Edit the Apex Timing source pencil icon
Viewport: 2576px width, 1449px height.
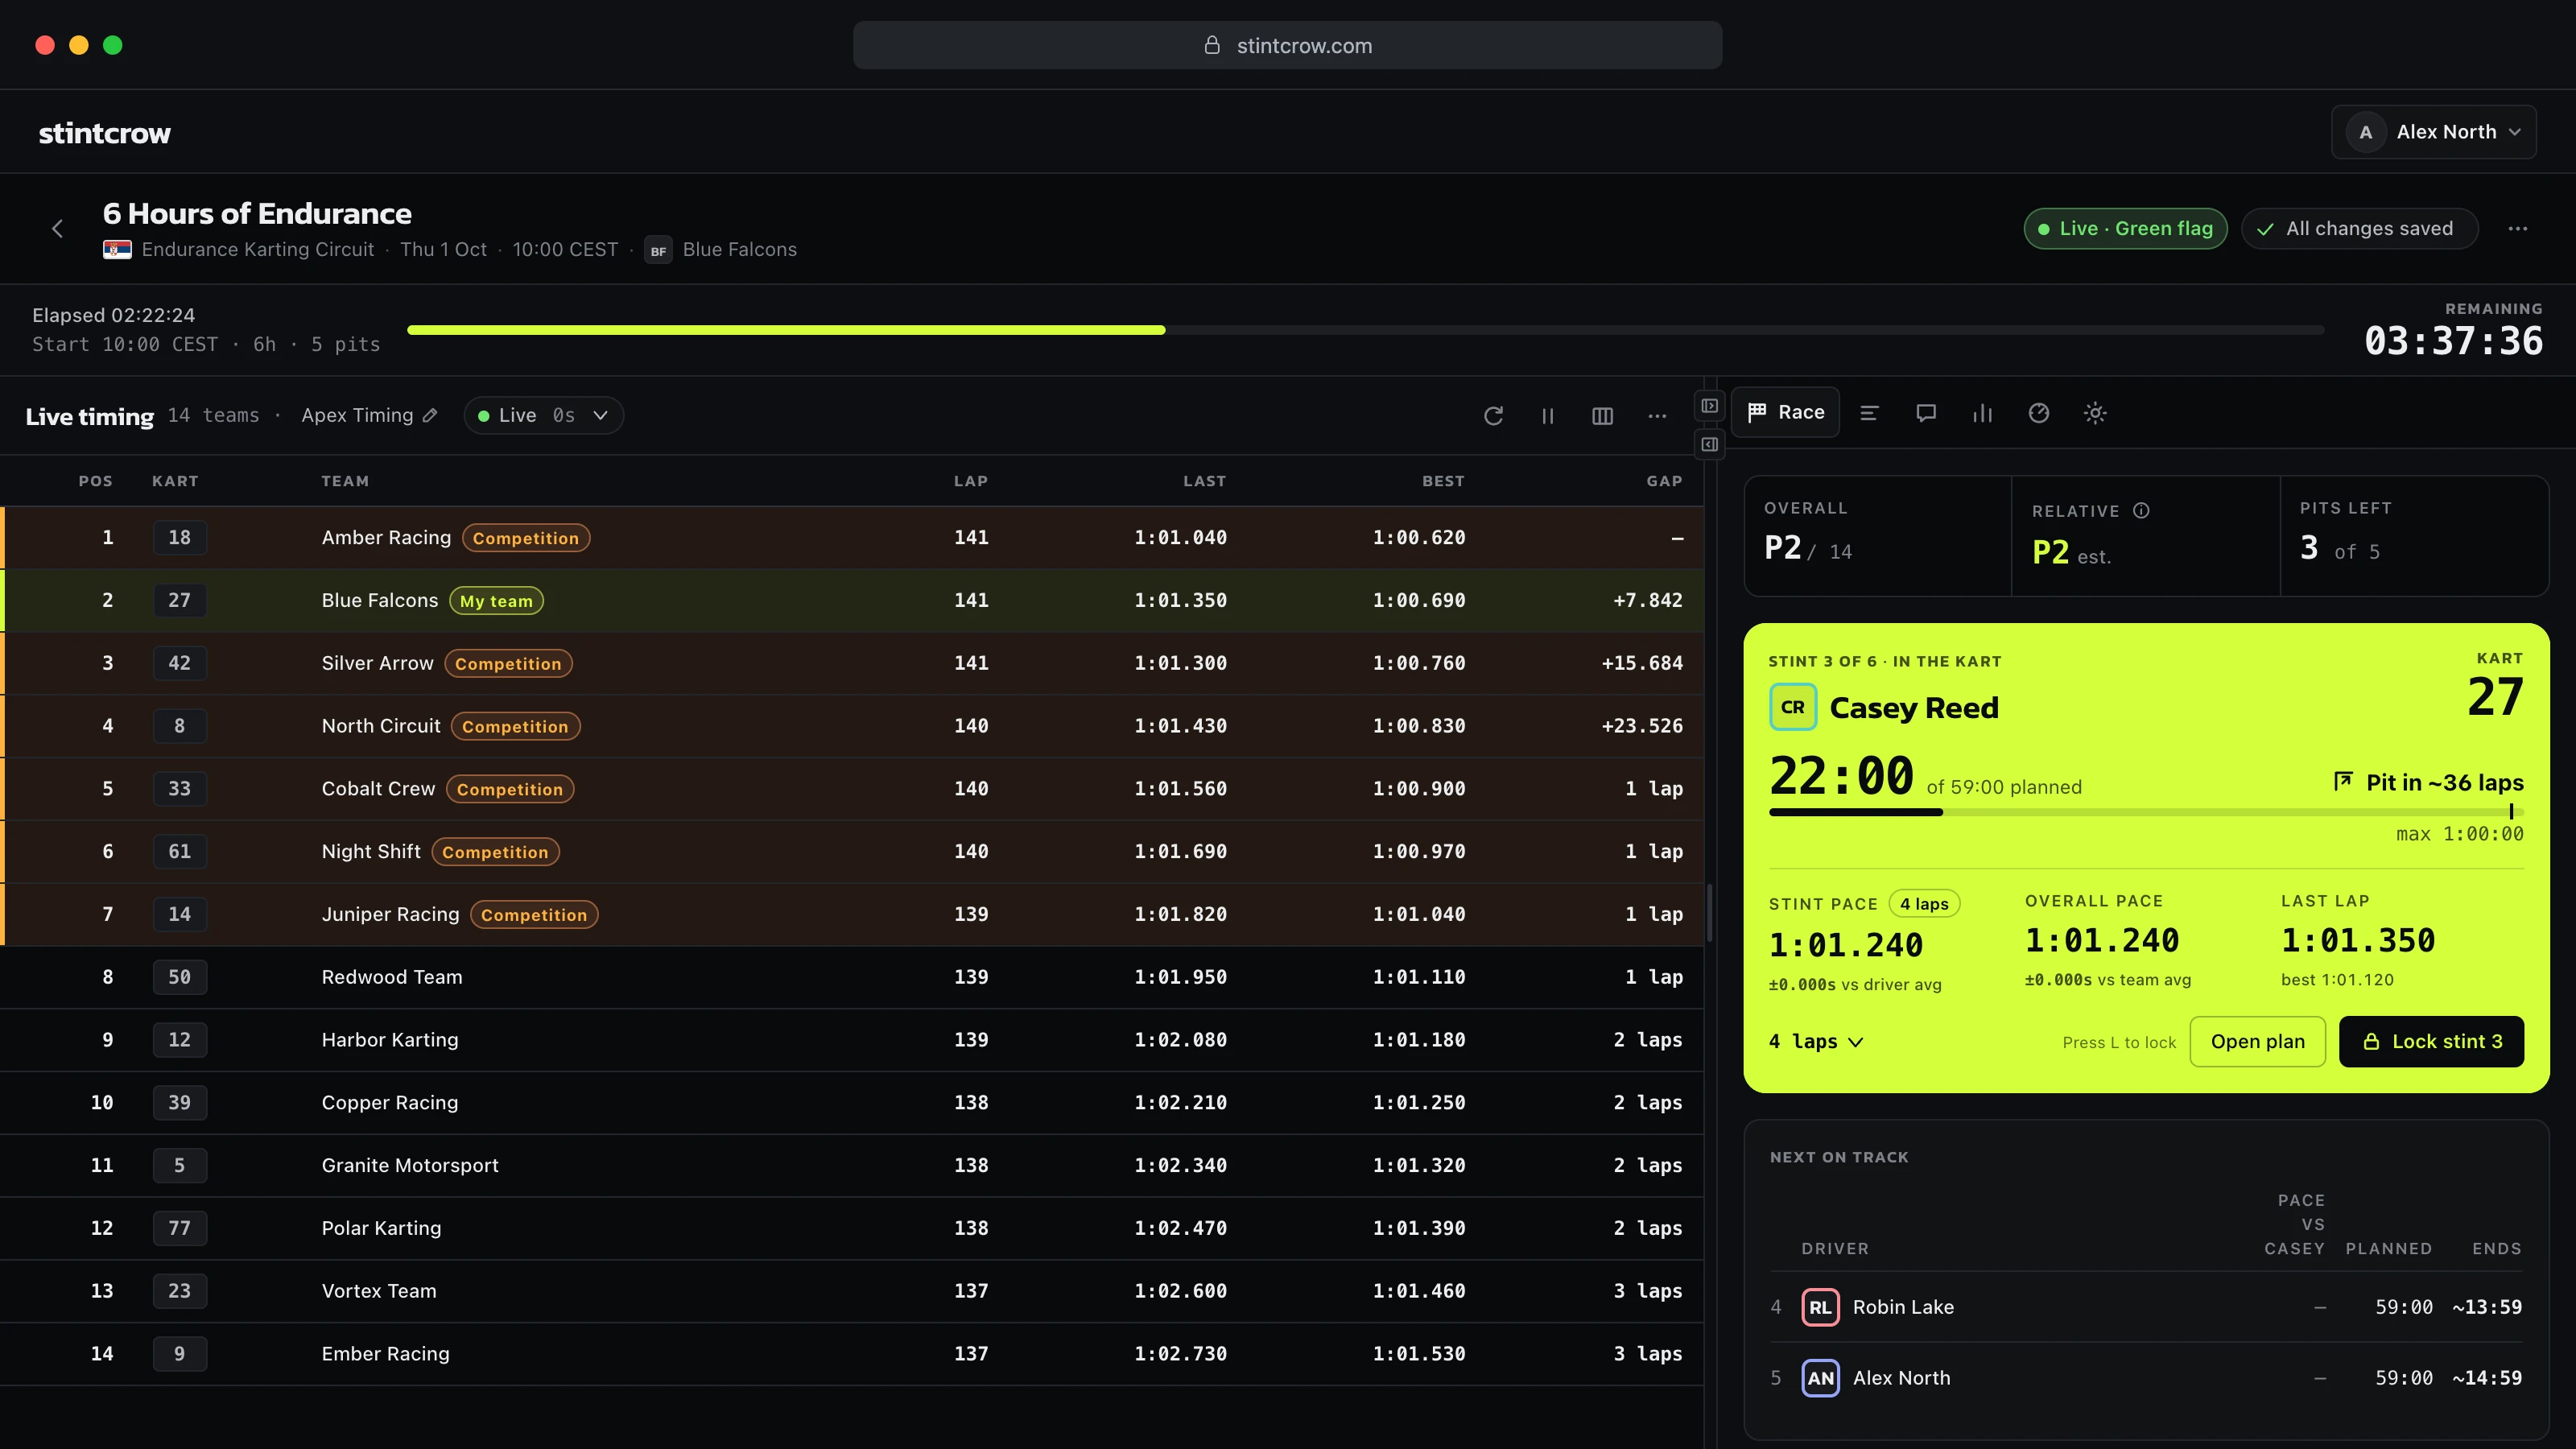tap(430, 415)
